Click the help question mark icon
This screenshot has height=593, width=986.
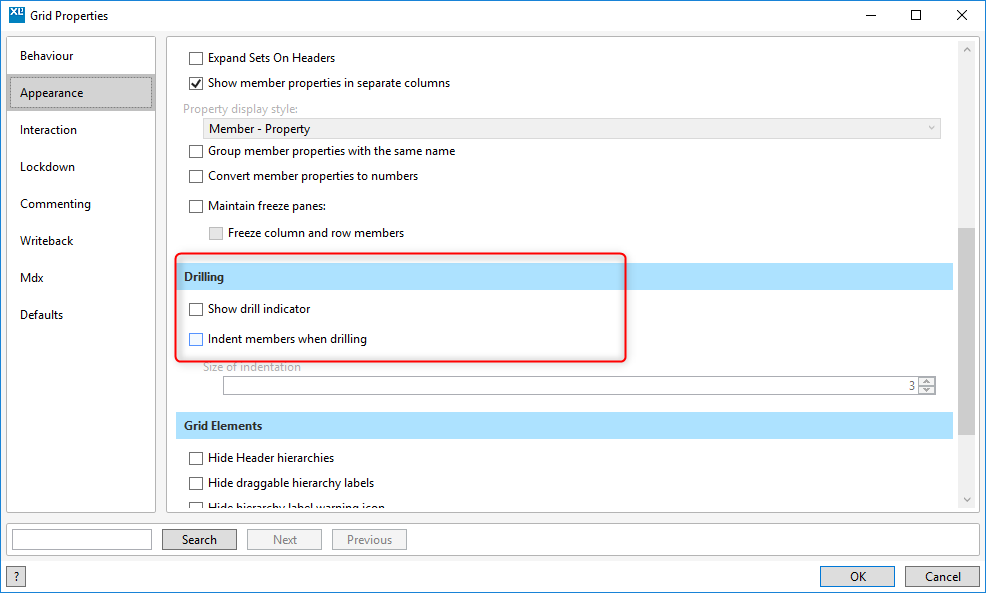[16, 576]
